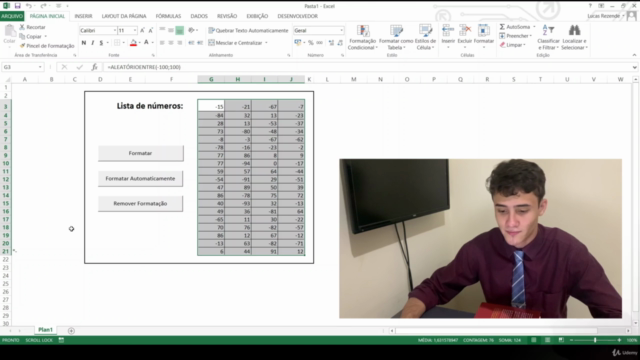Select Normal view in status bar
This screenshot has width=640, height=360.
pos(533,340)
